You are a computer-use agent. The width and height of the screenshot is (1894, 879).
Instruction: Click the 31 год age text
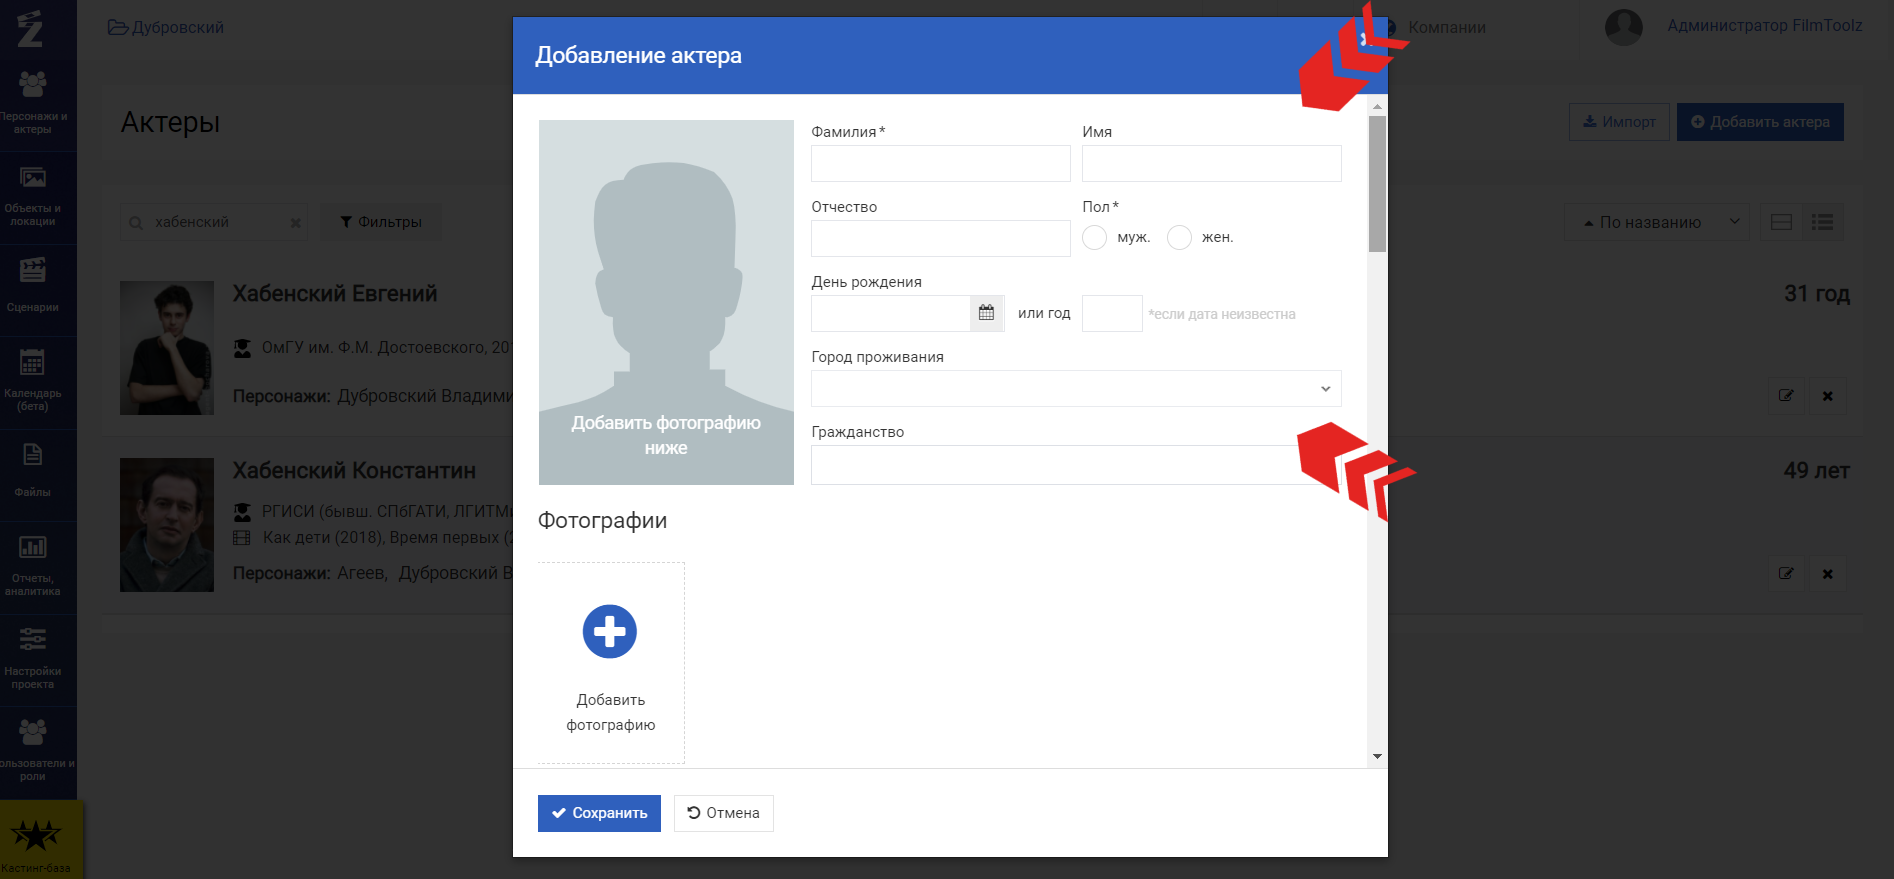point(1817,294)
